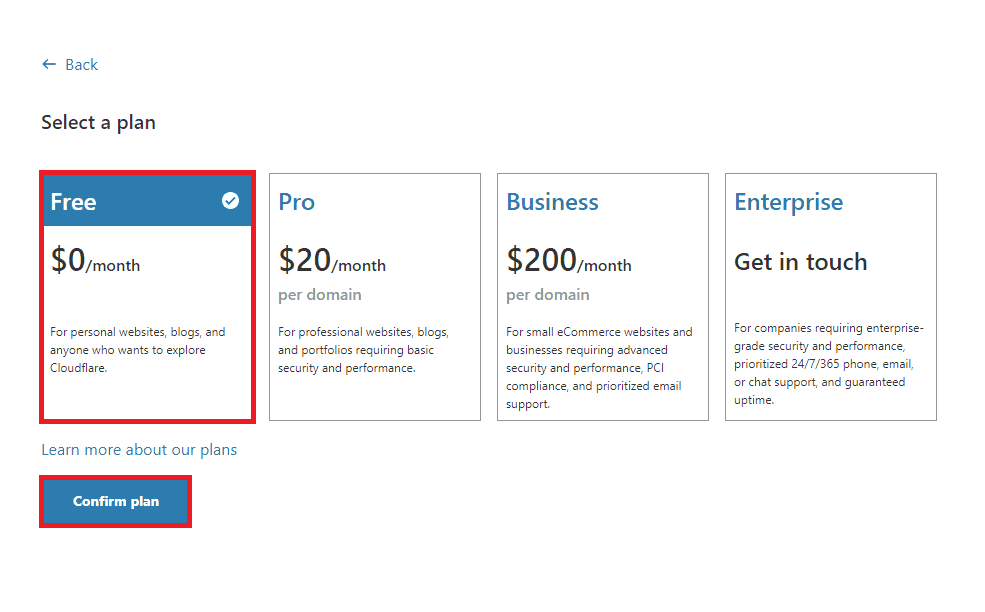Click the Enterprise plan title
Screen dimensions: 985x612
(x=789, y=202)
